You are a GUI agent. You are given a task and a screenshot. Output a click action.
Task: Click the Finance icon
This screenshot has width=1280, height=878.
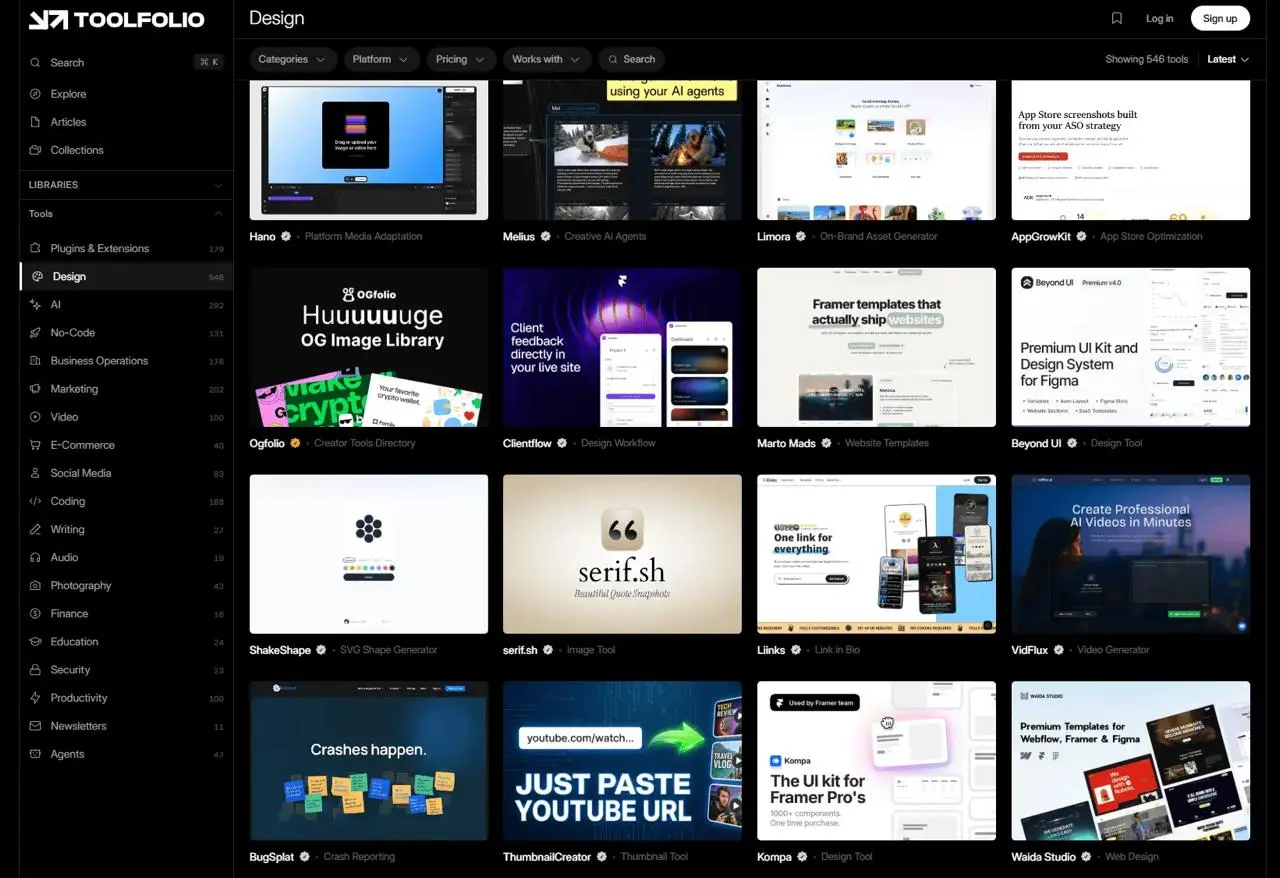click(36, 613)
